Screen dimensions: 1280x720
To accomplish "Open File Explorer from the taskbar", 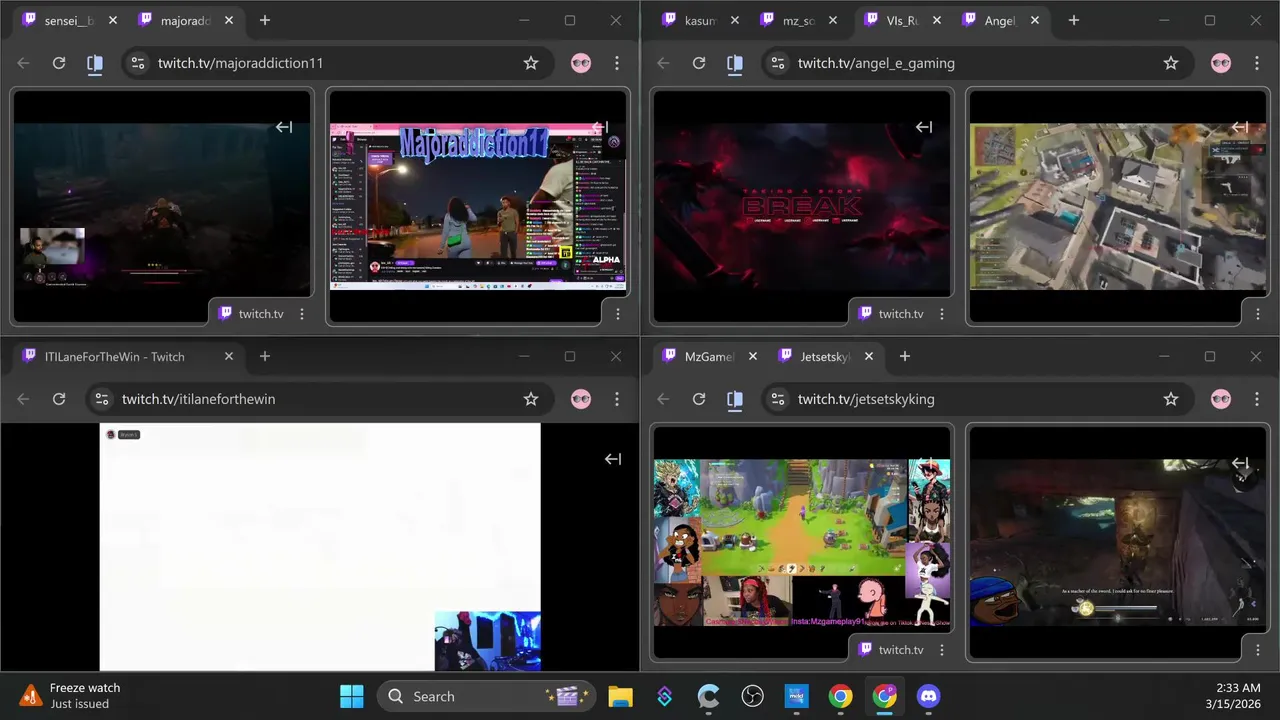I will (621, 696).
